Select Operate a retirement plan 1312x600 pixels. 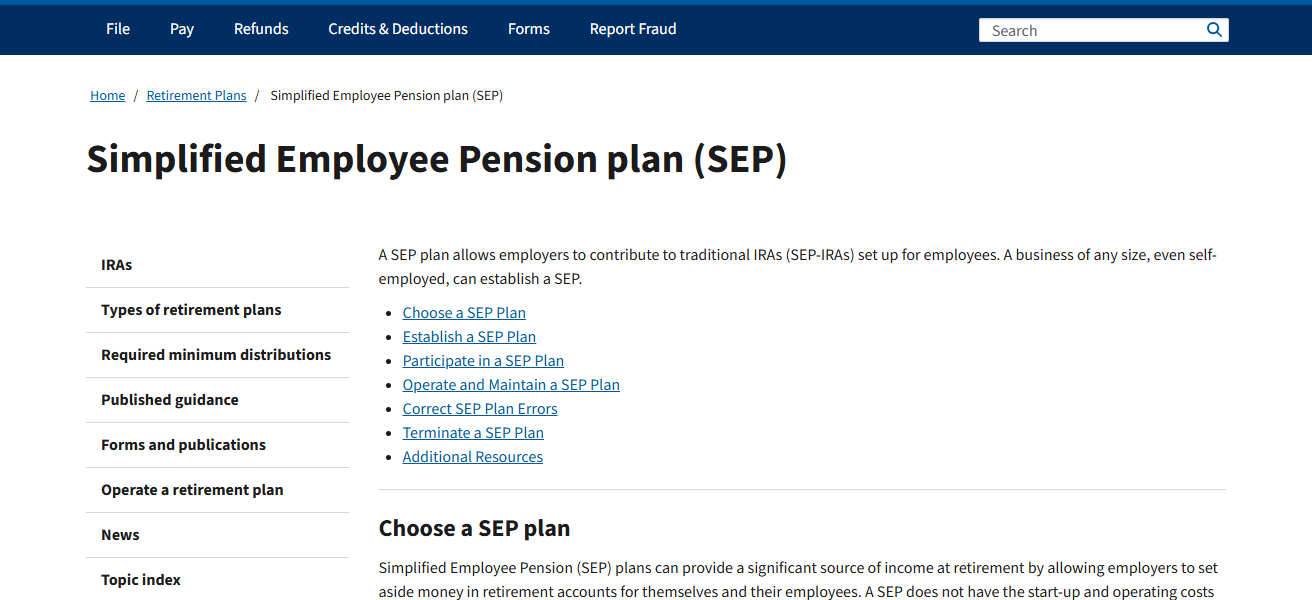pos(192,489)
